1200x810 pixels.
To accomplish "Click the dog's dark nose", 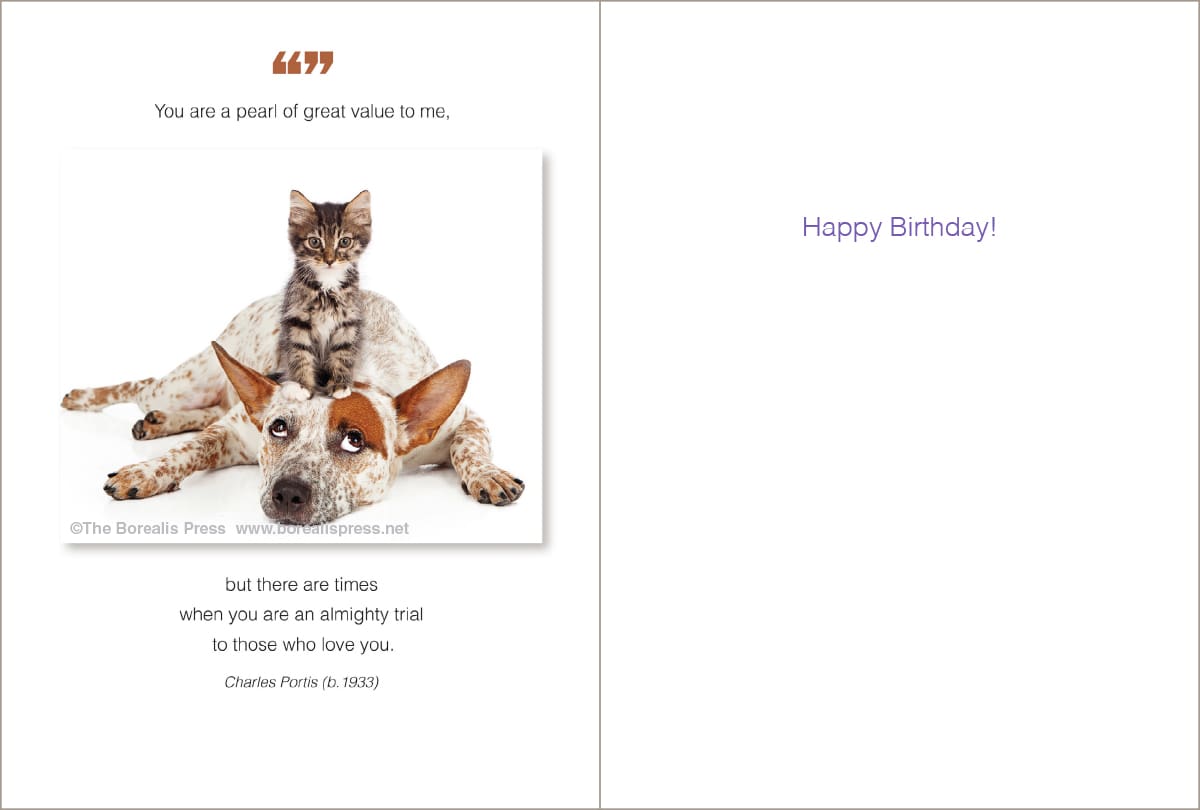I will 291,494.
